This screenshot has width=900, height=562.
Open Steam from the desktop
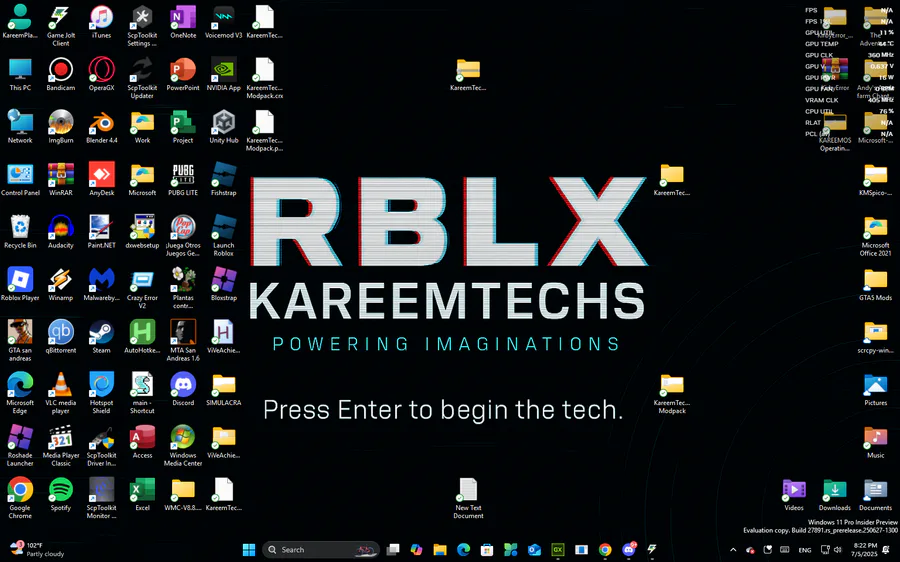[x=102, y=337]
